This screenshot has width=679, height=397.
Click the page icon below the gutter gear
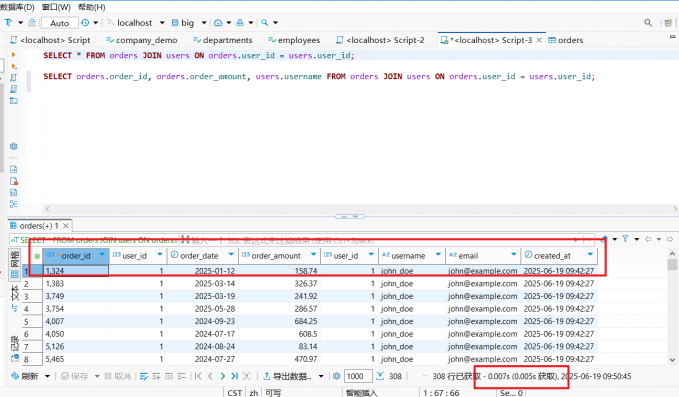14,169
